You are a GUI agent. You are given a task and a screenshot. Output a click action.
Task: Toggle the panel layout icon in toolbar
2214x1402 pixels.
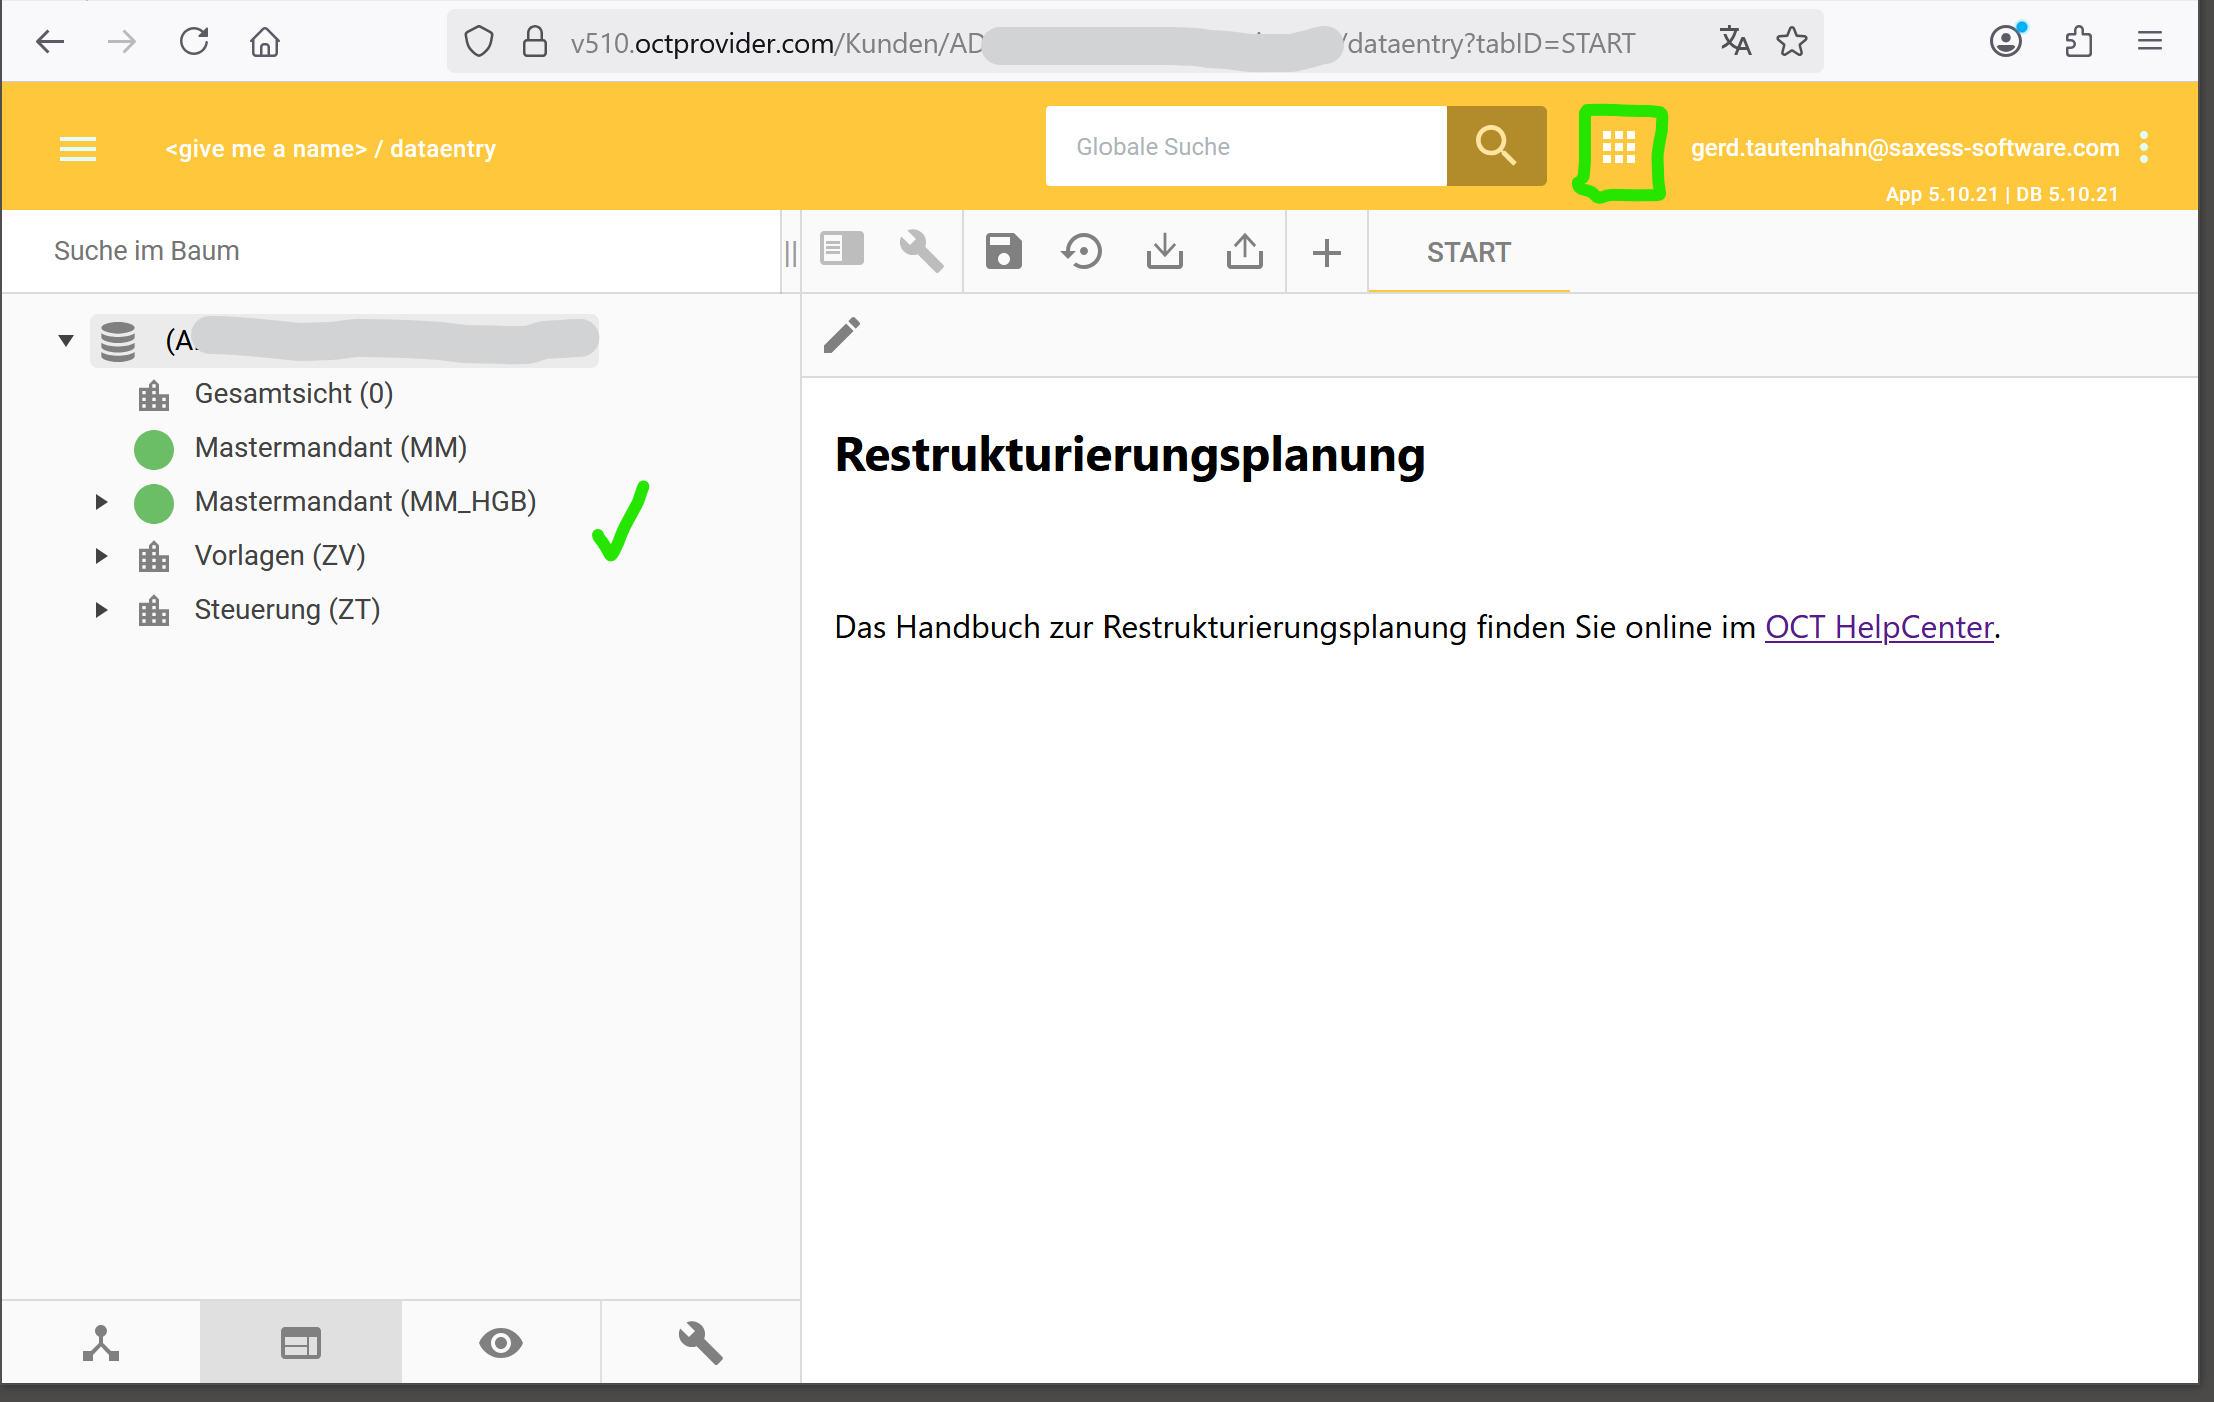[842, 249]
